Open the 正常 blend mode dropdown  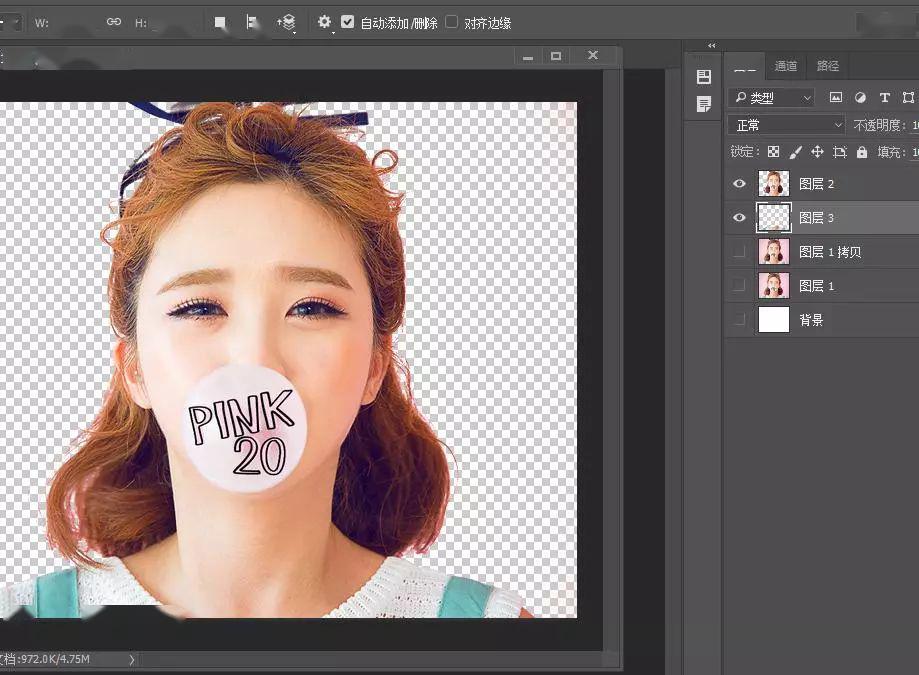(787, 125)
